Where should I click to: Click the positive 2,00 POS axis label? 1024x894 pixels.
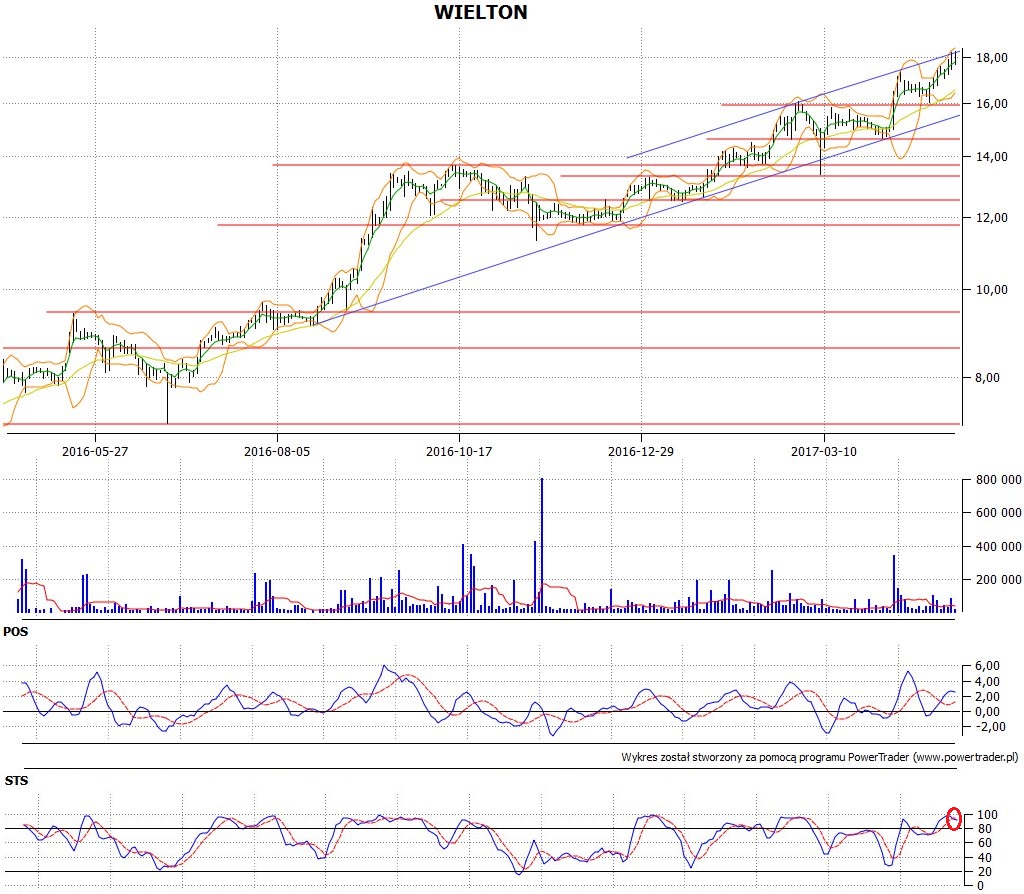(987, 697)
